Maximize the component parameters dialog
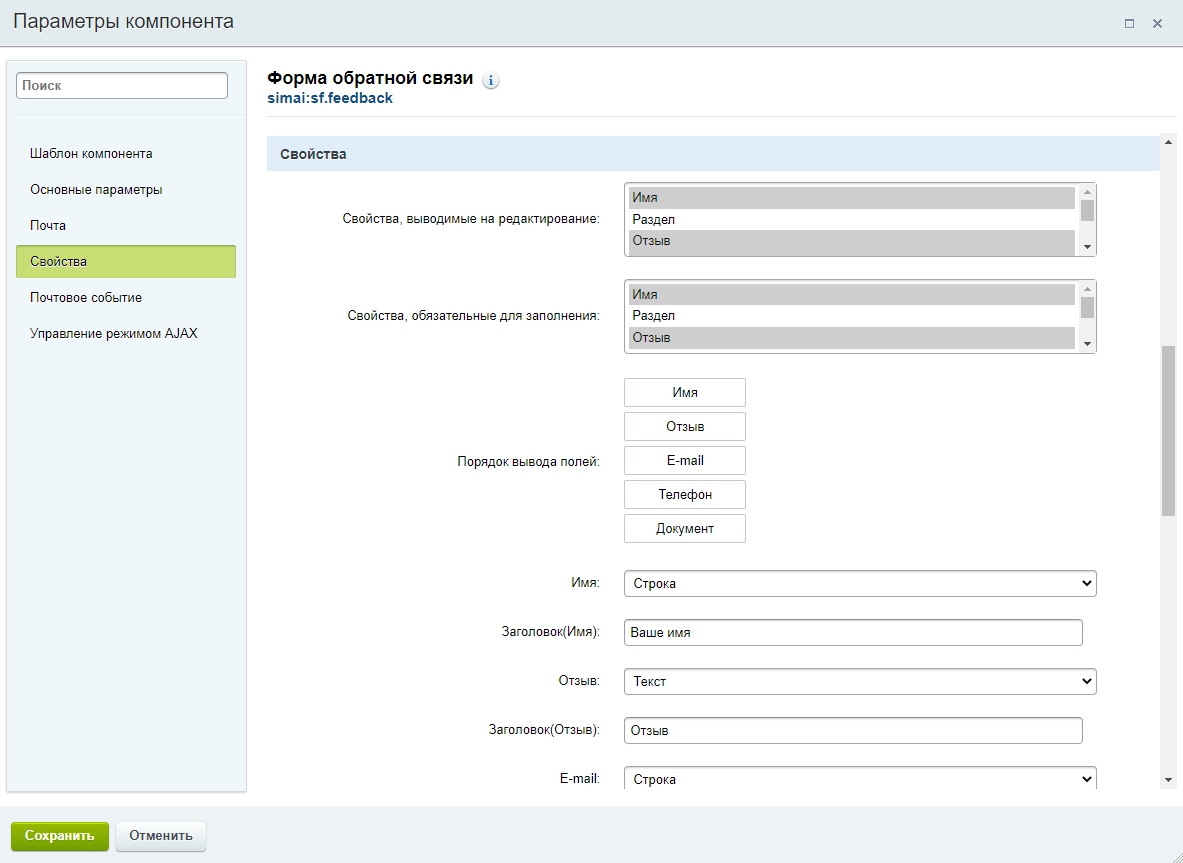1183x863 pixels. [x=1129, y=23]
